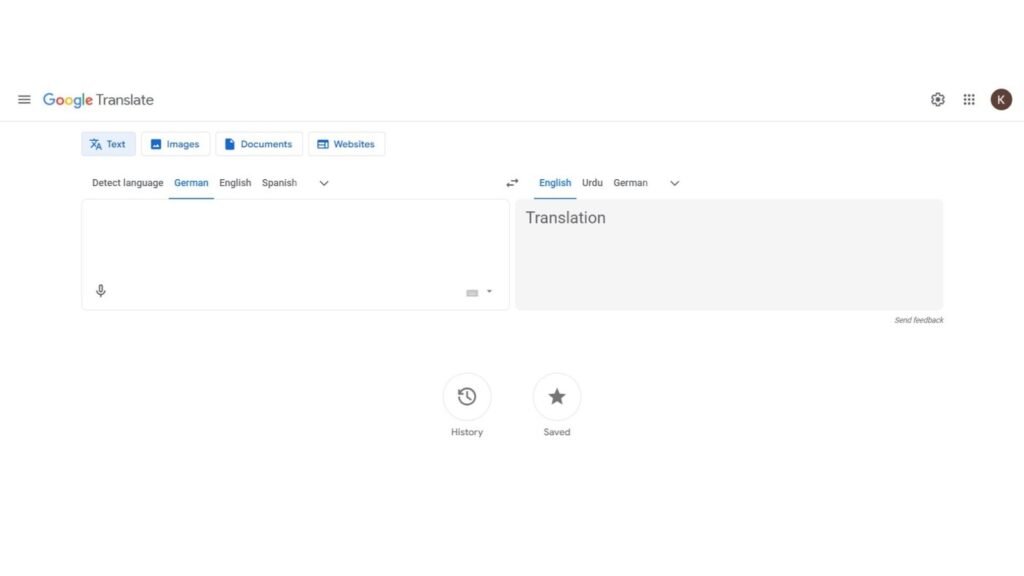Select English as target language
The width and height of the screenshot is (1024, 576).
click(x=555, y=183)
